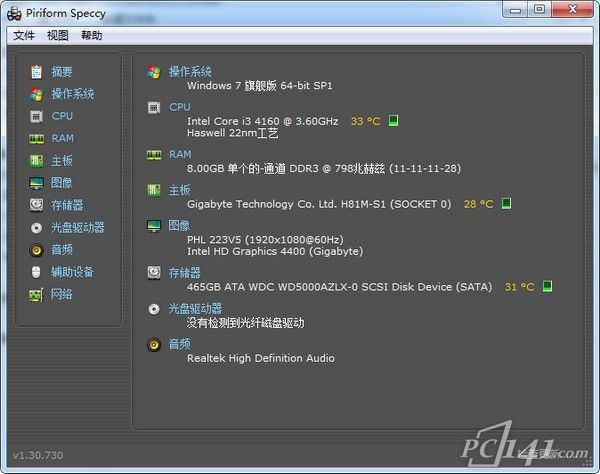This screenshot has height=474, width=600.
Task: Click the 光盘驱动器 disc icon in summary panel
Action: tap(154, 309)
